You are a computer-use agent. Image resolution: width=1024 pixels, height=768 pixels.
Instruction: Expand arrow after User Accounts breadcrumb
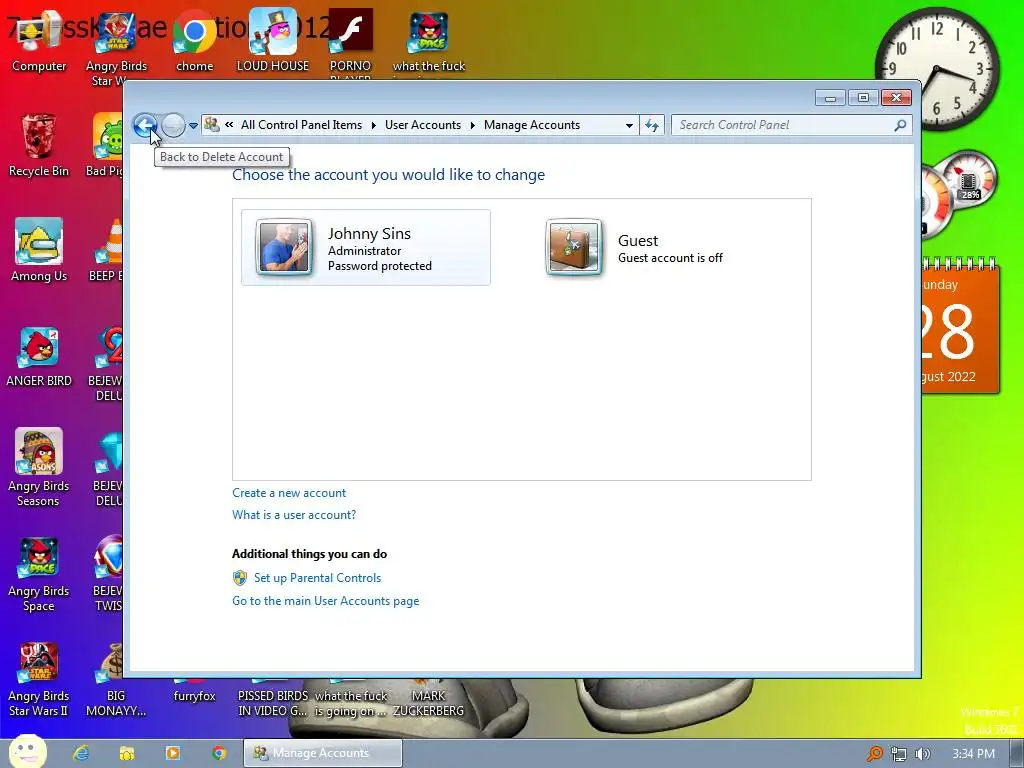click(473, 125)
